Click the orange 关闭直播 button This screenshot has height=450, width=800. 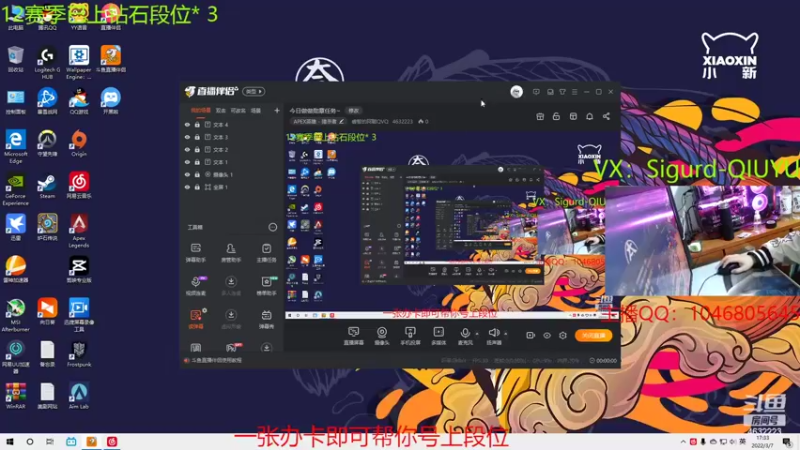593,335
